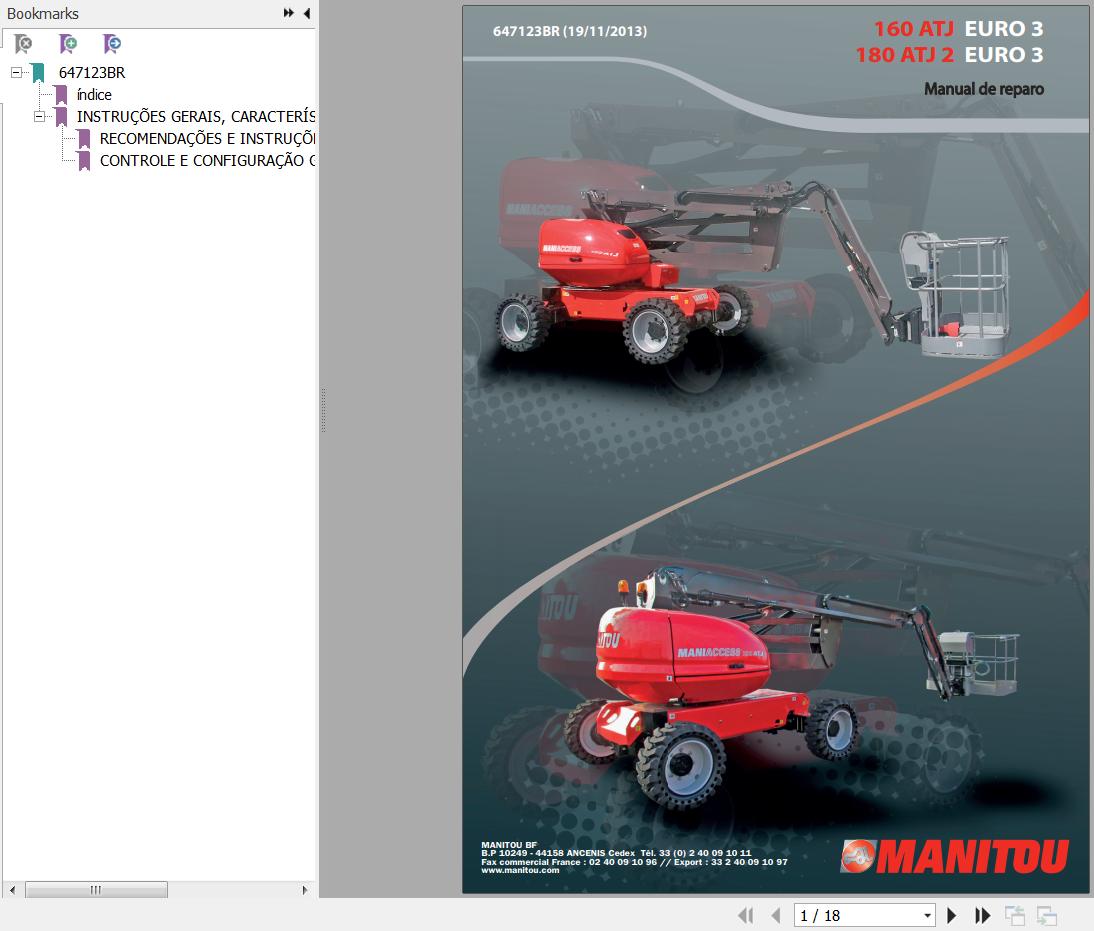Collapse the INSTRUÇÕES GERAIS bookmark node
This screenshot has width=1094, height=931.
[x=39, y=117]
